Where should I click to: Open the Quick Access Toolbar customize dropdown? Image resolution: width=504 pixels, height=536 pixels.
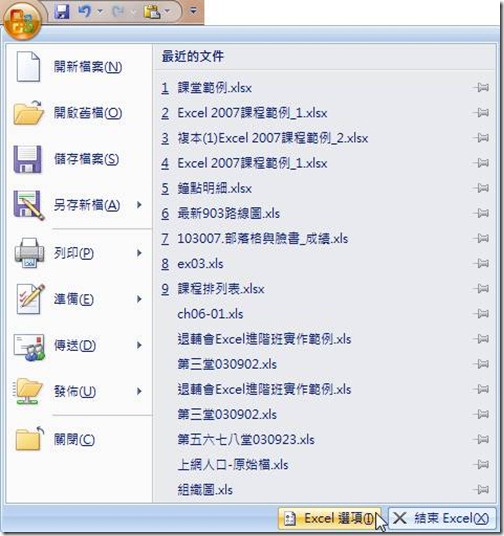pos(193,11)
